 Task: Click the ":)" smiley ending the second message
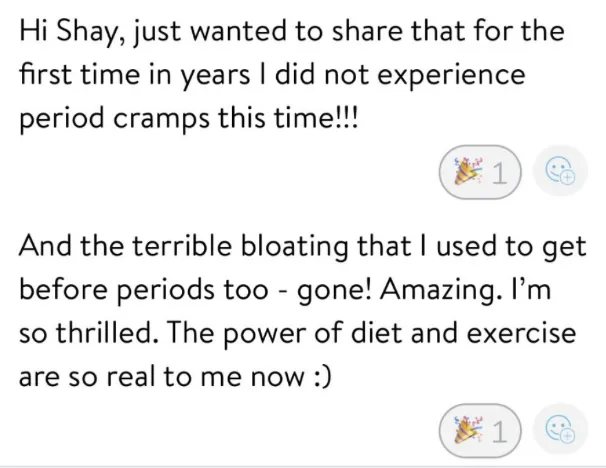coord(321,379)
